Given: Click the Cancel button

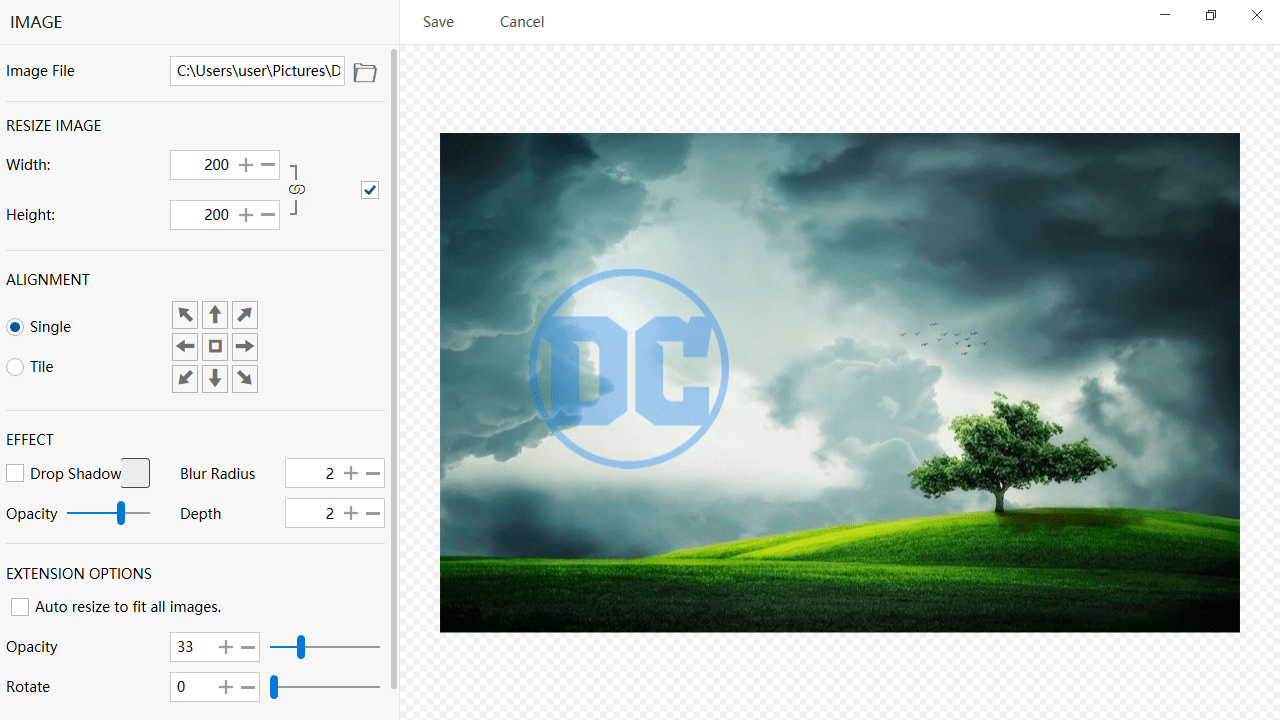Looking at the screenshot, I should click(522, 22).
